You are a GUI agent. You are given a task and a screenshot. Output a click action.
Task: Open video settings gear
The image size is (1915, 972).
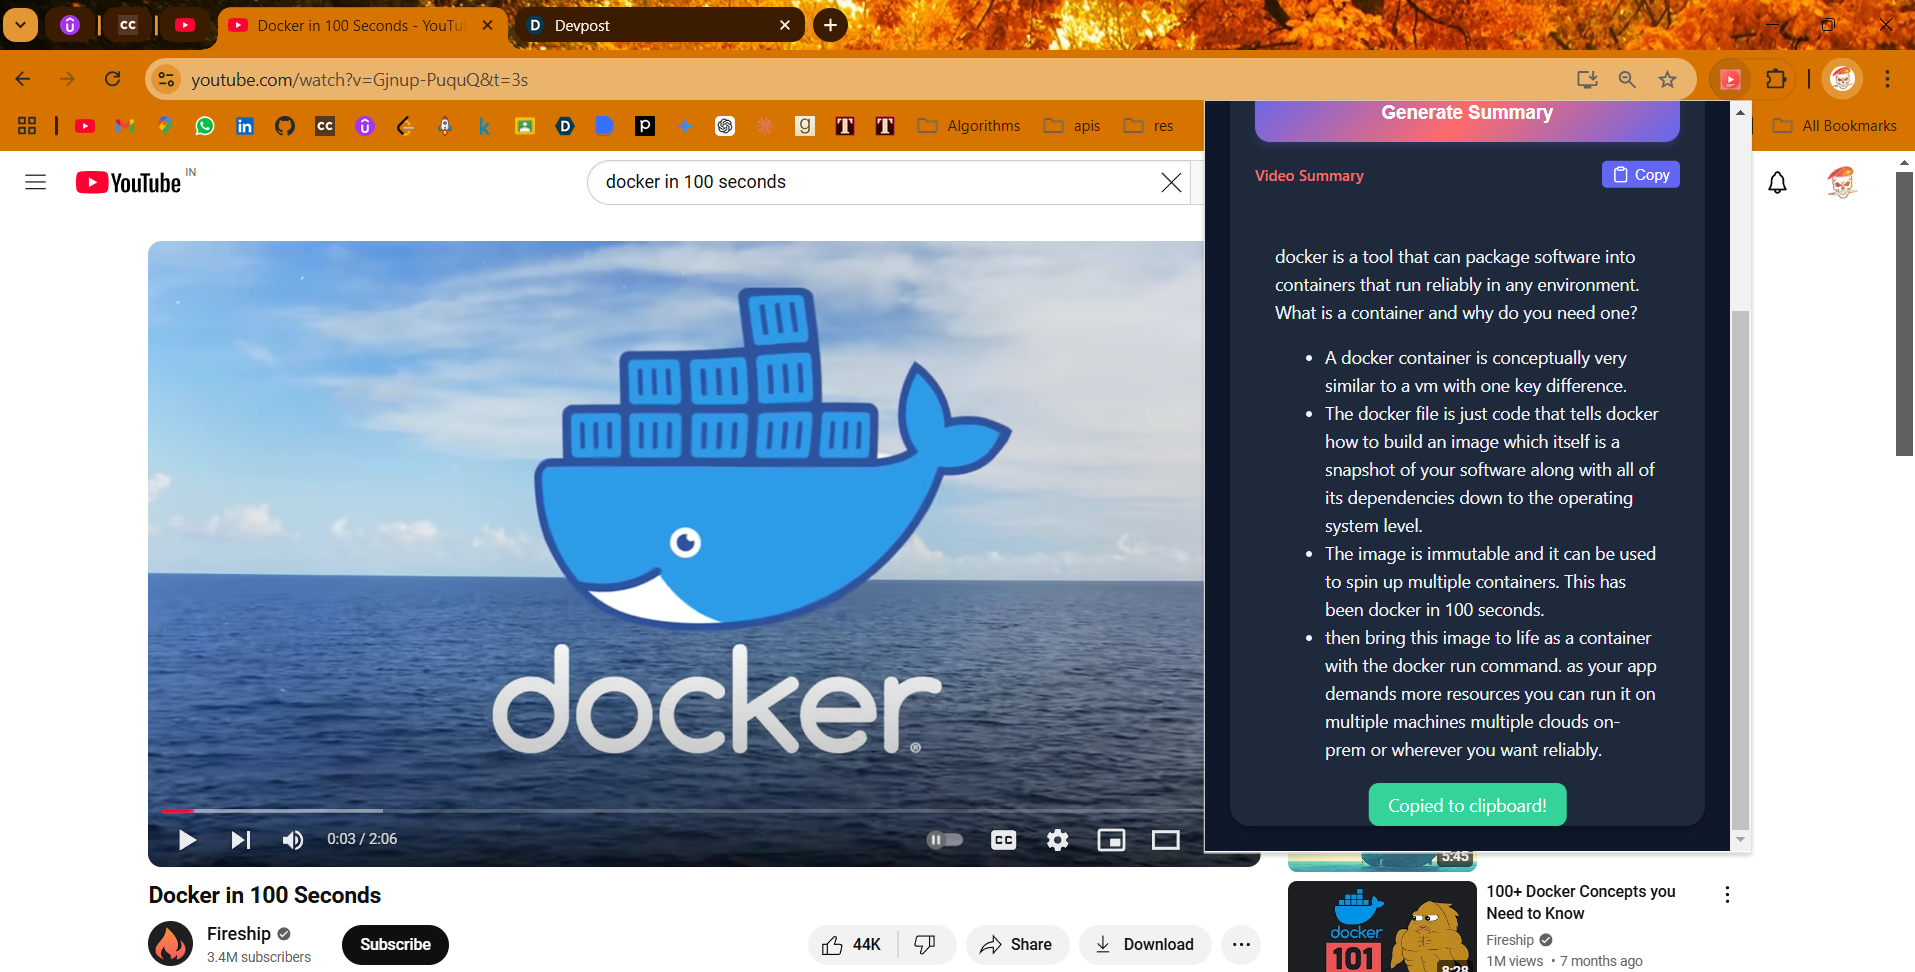[x=1057, y=840]
